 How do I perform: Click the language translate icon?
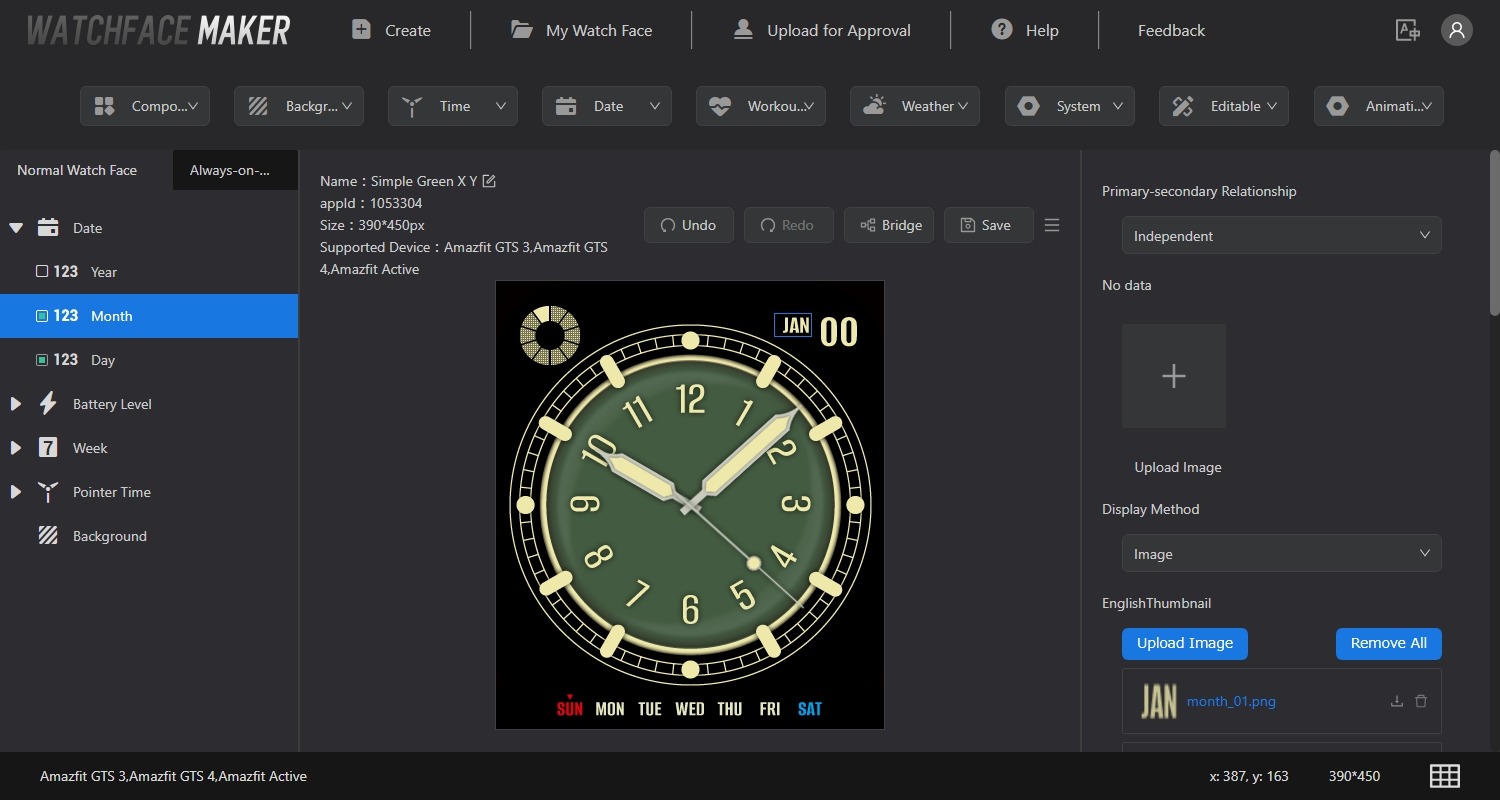tap(1407, 30)
